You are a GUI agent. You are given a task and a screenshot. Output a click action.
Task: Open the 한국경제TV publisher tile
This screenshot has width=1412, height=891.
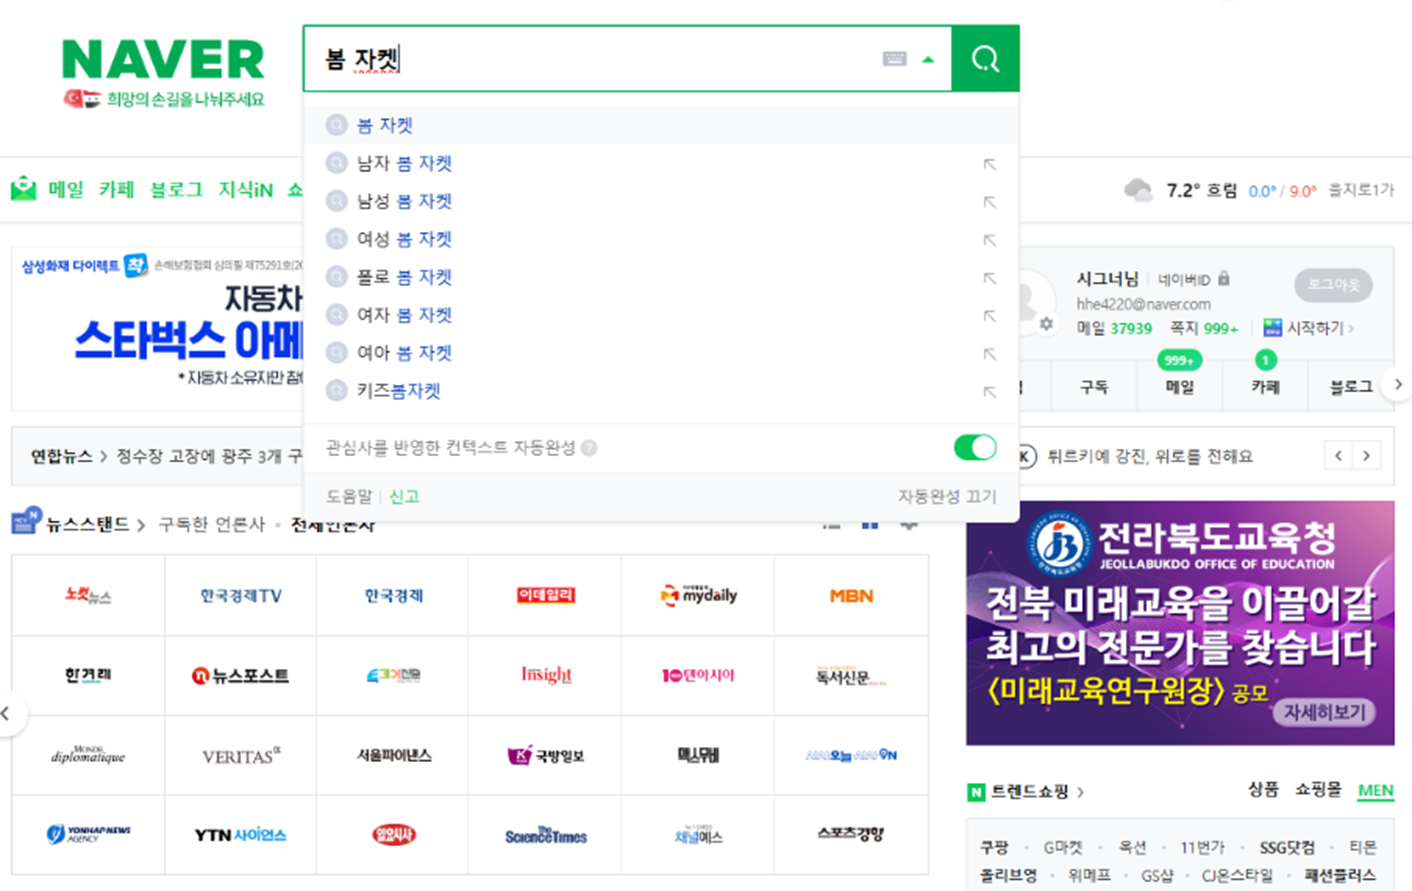point(241,595)
